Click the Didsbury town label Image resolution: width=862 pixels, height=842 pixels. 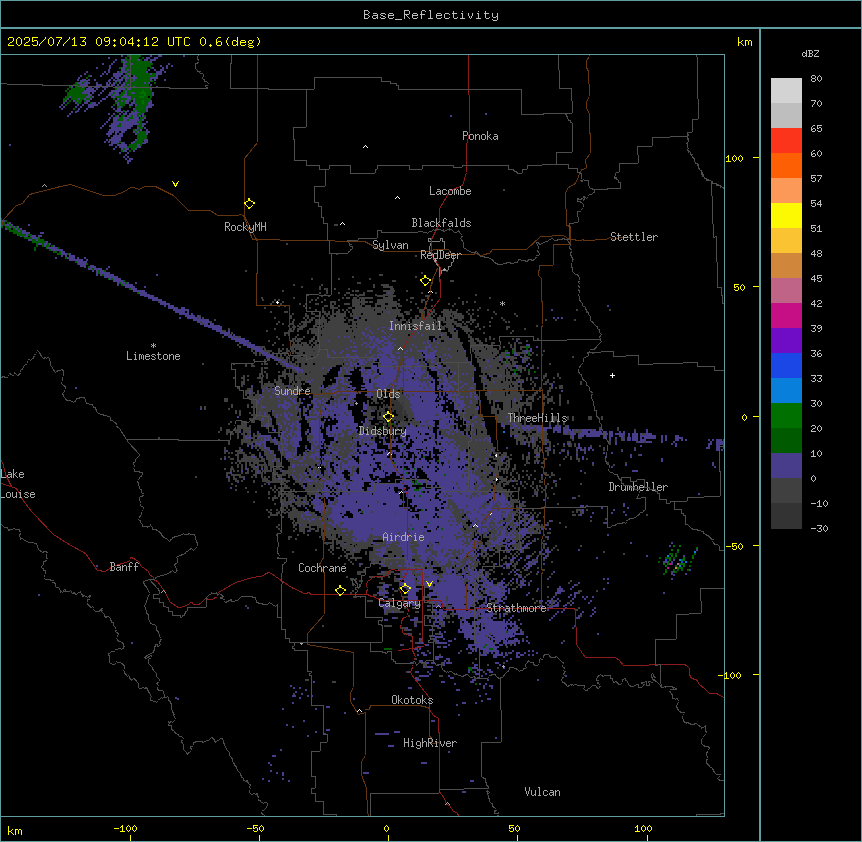383,431
